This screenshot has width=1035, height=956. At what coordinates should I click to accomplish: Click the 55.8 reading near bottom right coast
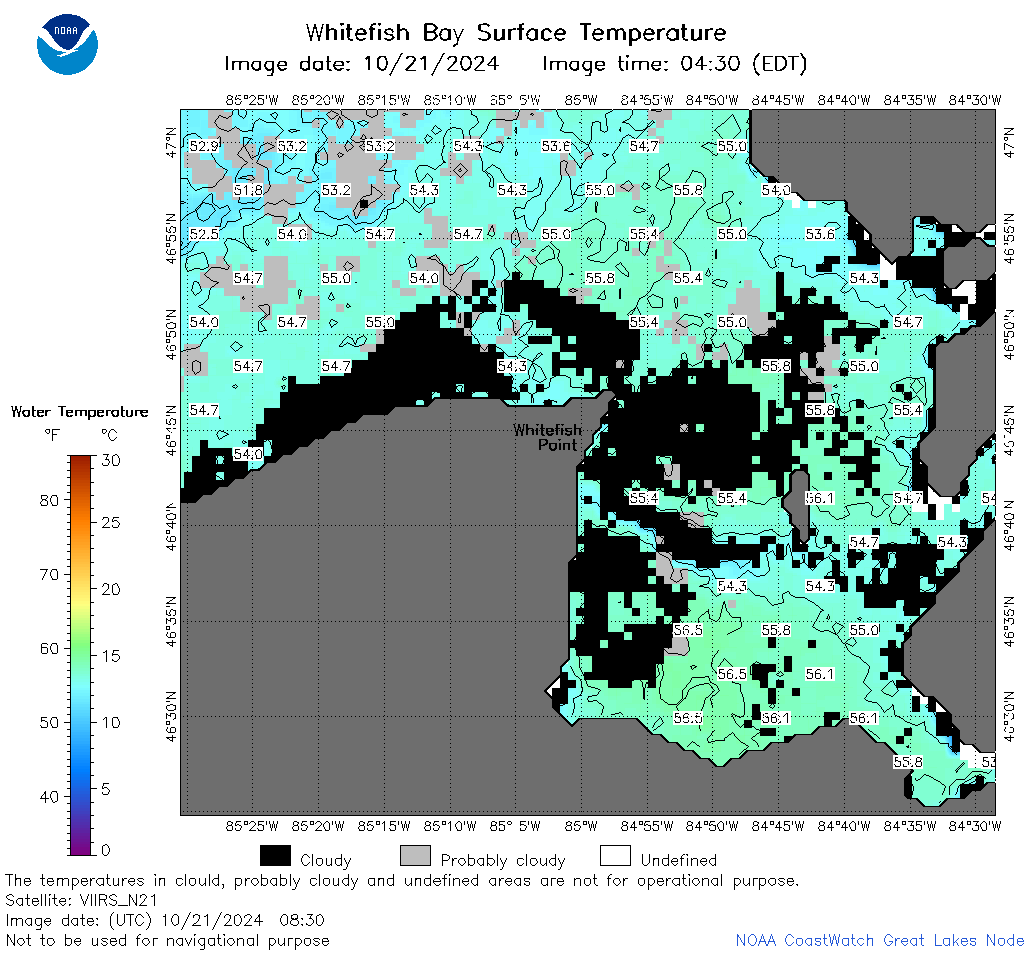tap(908, 763)
